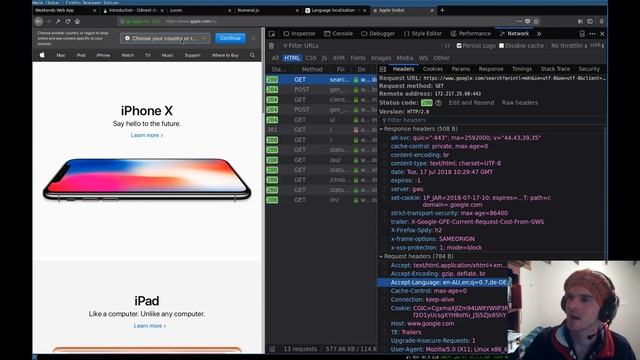Viewport: 640px width, 360px height.
Task: Click Raw headers button
Action: click(520, 103)
